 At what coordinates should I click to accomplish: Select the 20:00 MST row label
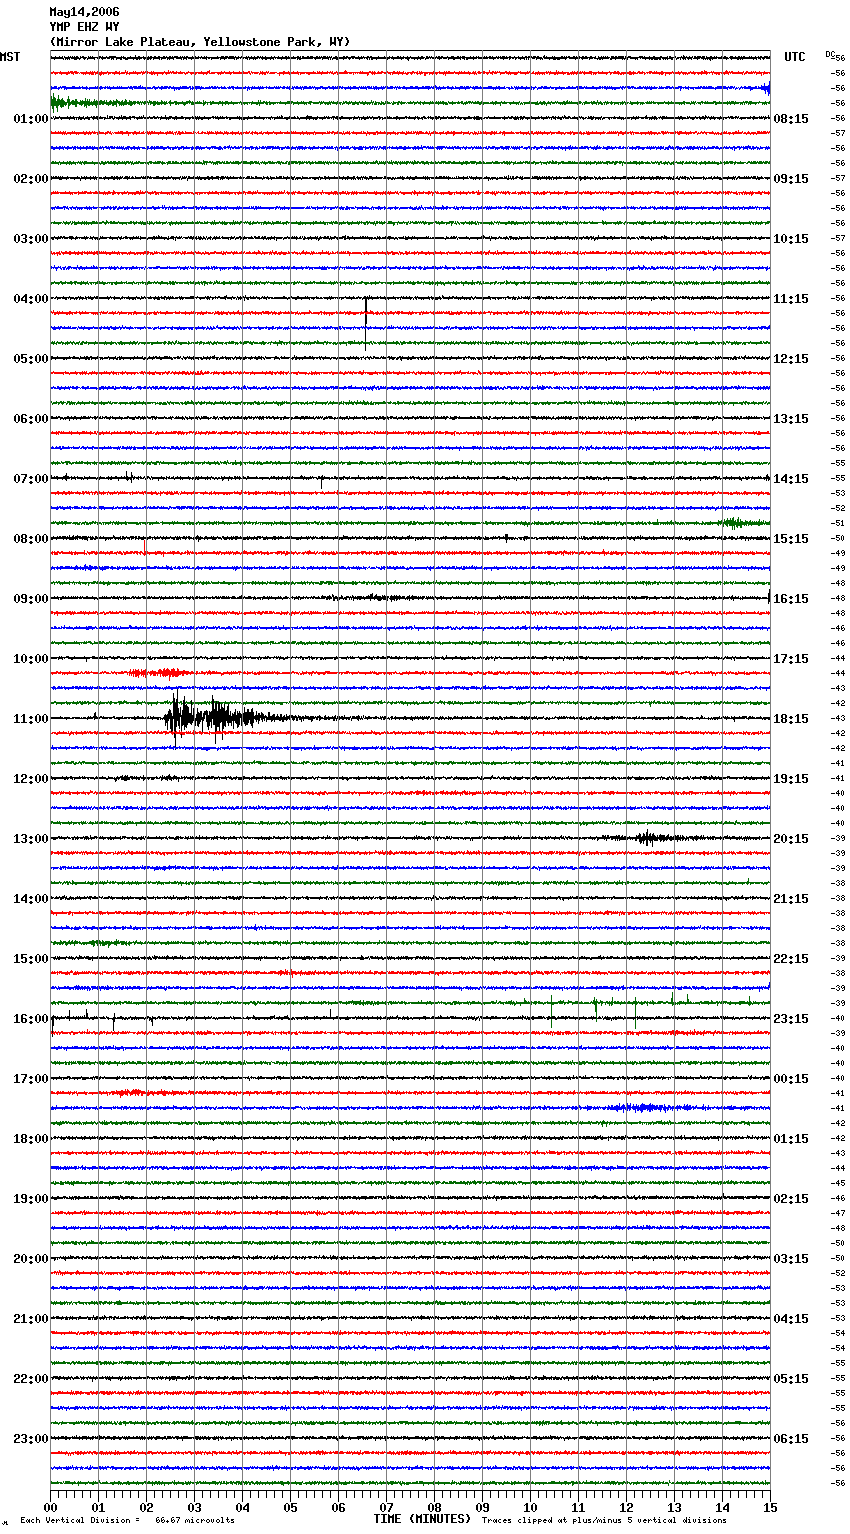(x=31, y=1259)
